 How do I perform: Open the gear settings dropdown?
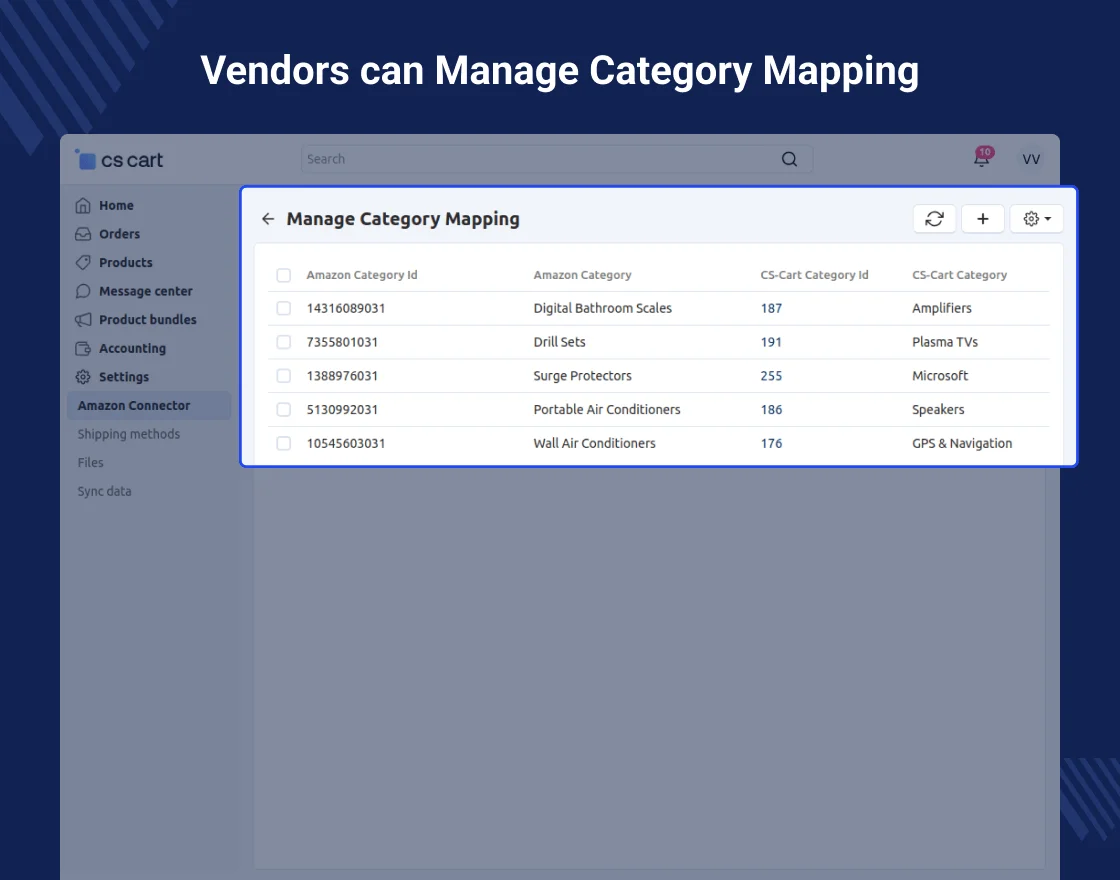pyautogui.click(x=1036, y=219)
